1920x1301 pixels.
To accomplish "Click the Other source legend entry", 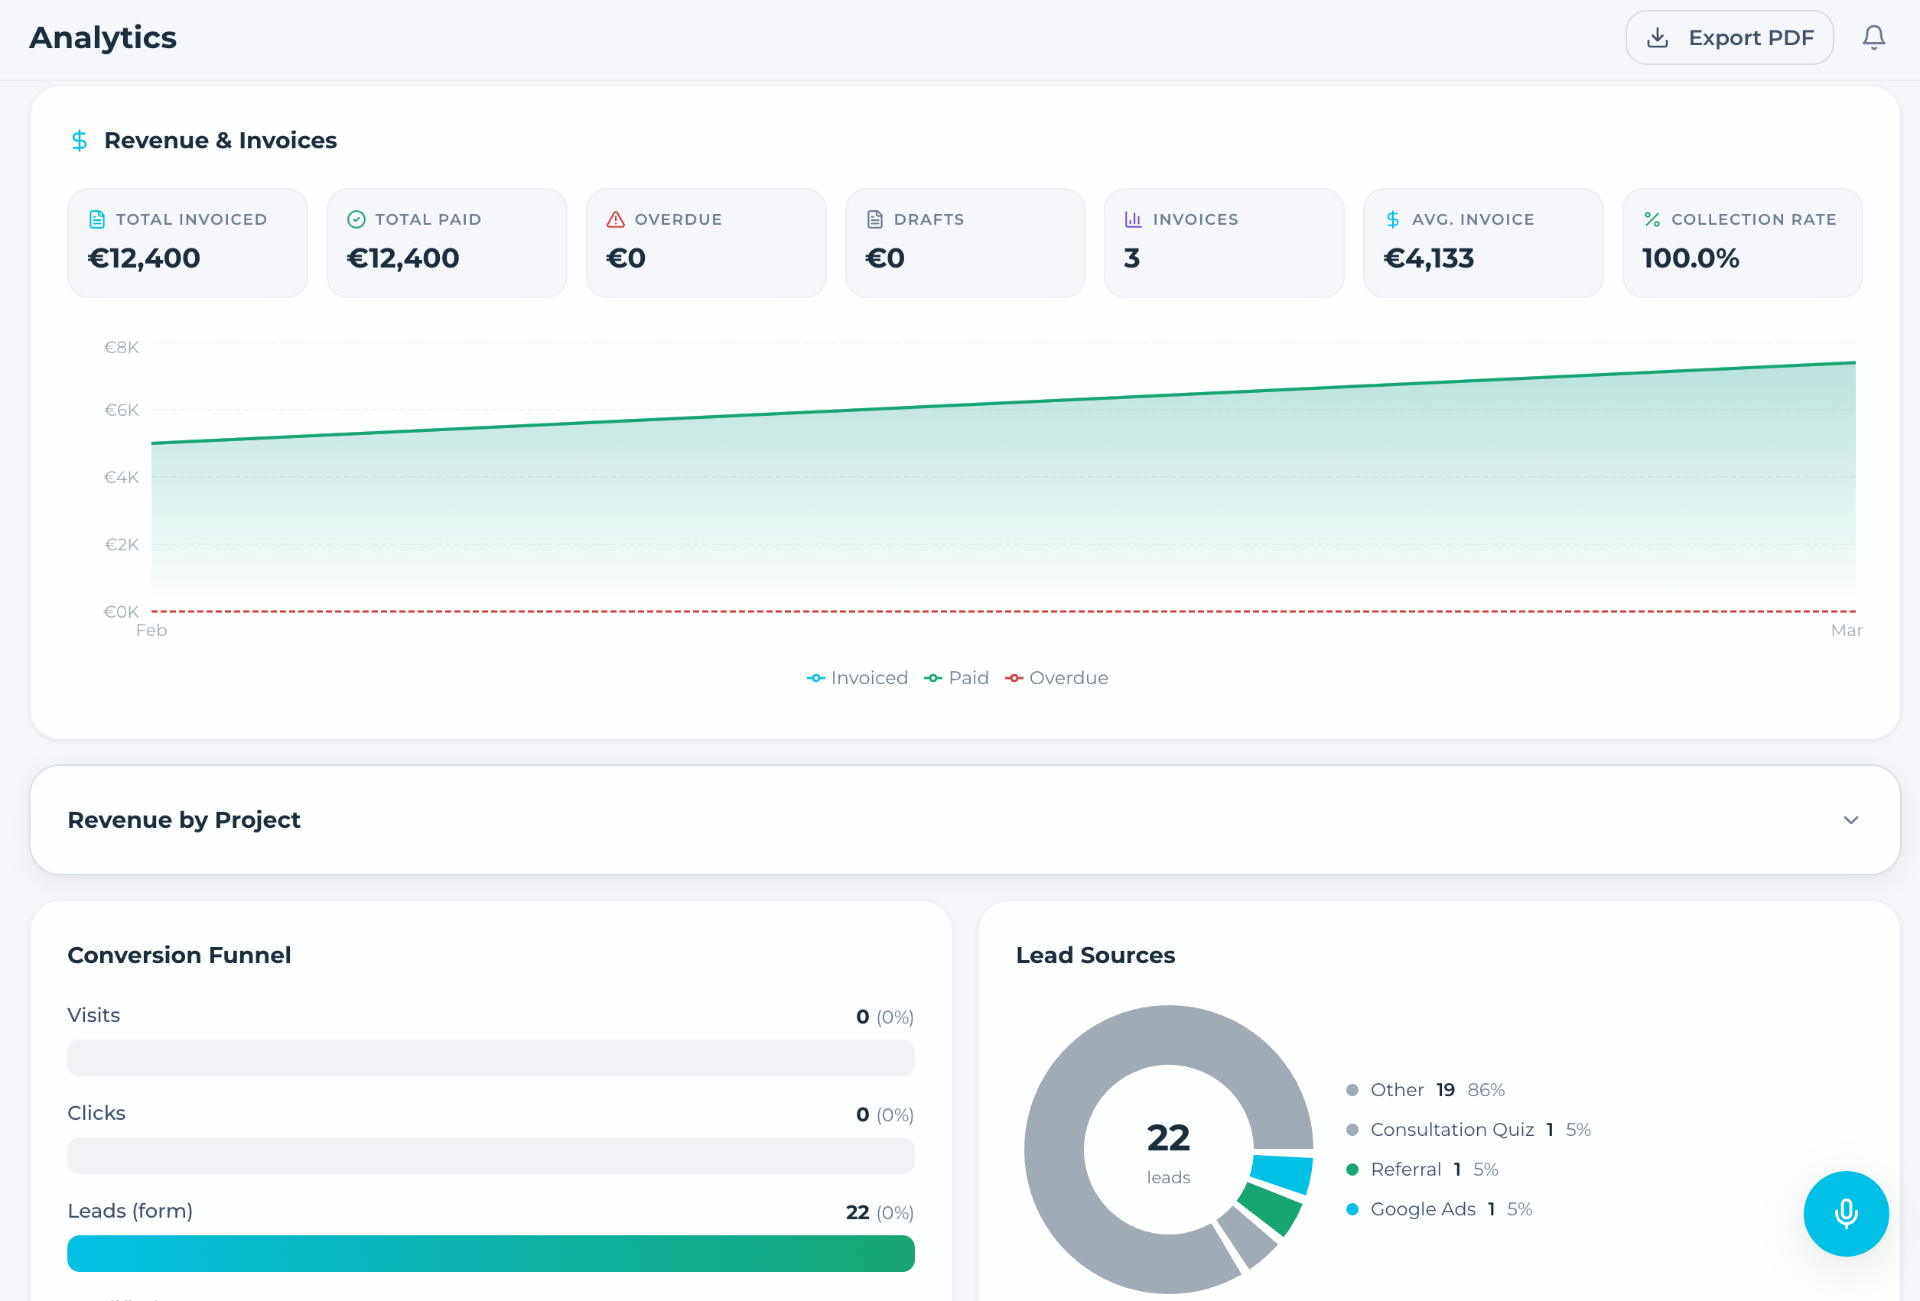I will click(x=1425, y=1090).
